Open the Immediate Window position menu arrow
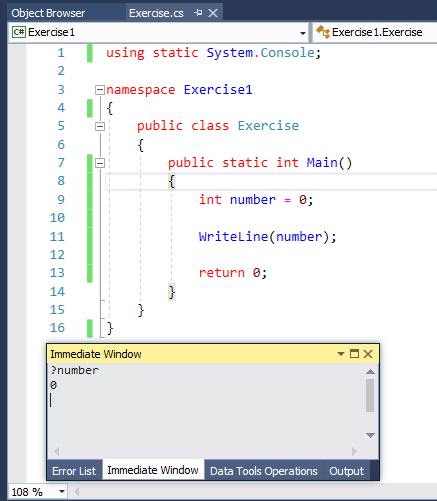 point(341,354)
